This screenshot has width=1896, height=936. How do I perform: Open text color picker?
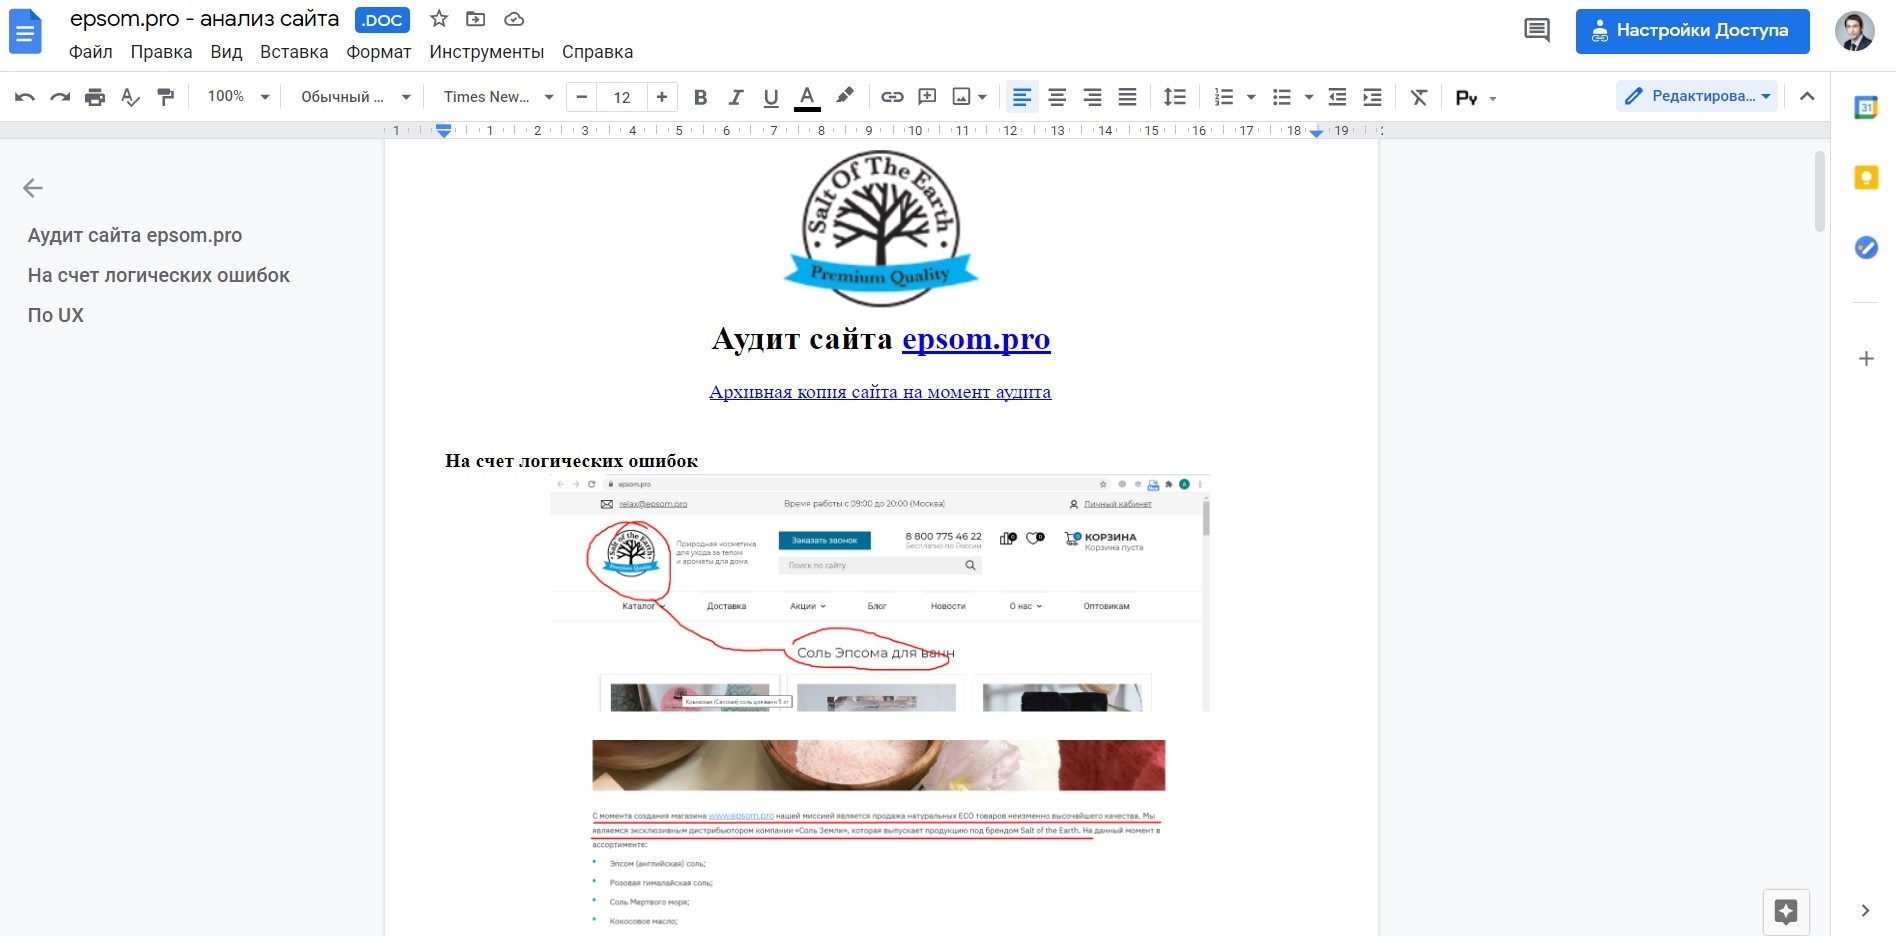coord(807,97)
